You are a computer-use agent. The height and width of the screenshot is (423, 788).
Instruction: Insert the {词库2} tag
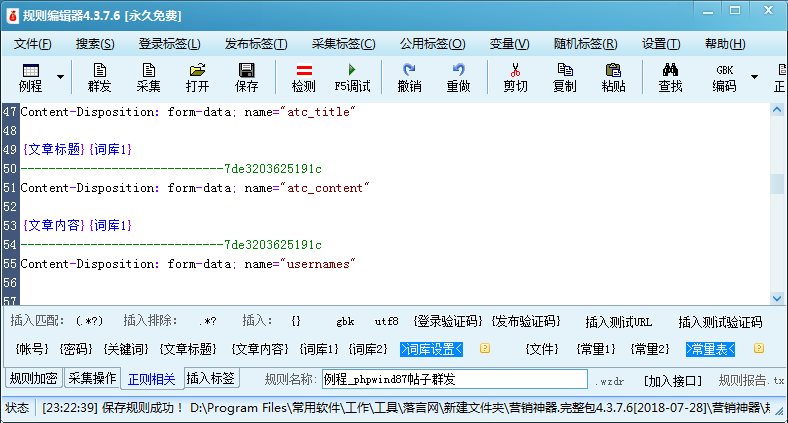click(368, 349)
